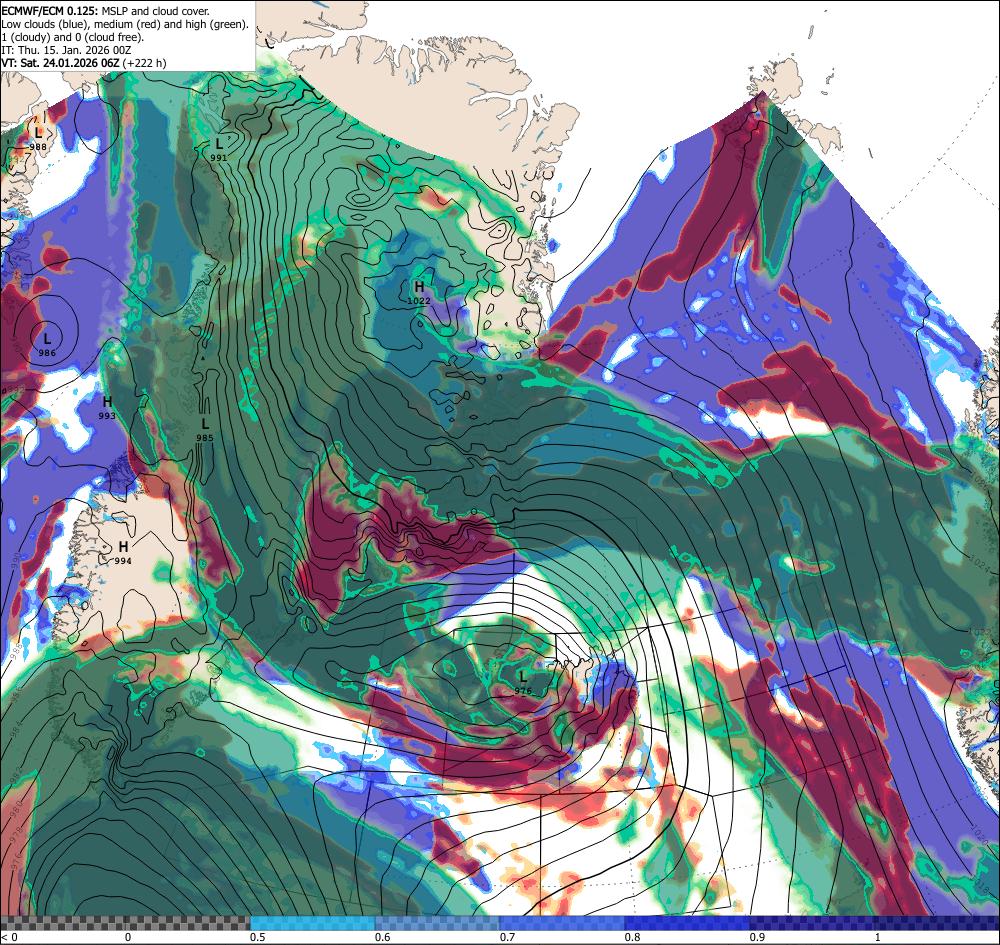Click the '0.8' legend label
The height and width of the screenshot is (945, 1000).
[633, 937]
